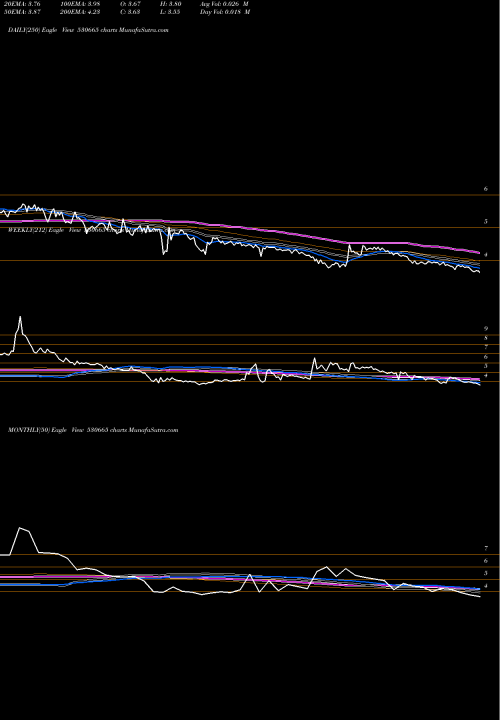Click the early spike on weekly price line

pyautogui.click(x=20, y=317)
